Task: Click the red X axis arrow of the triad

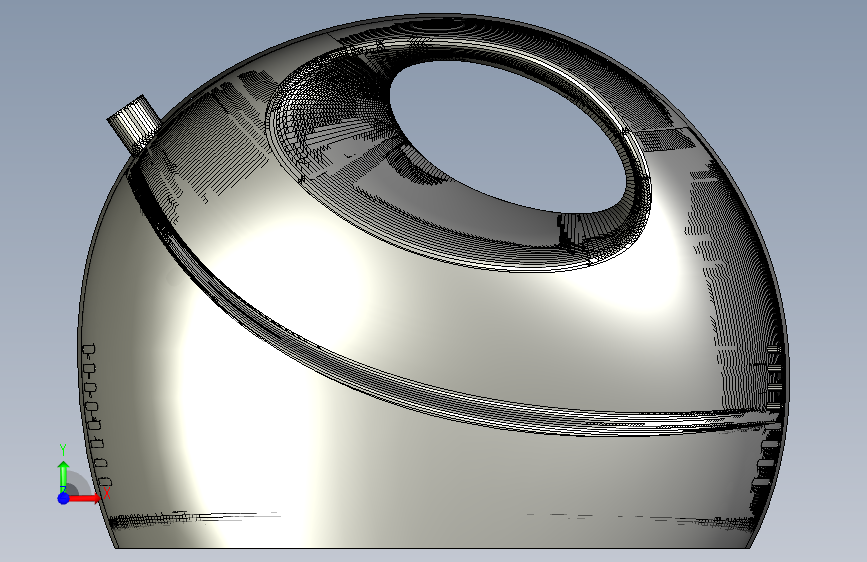Action: [x=84, y=498]
